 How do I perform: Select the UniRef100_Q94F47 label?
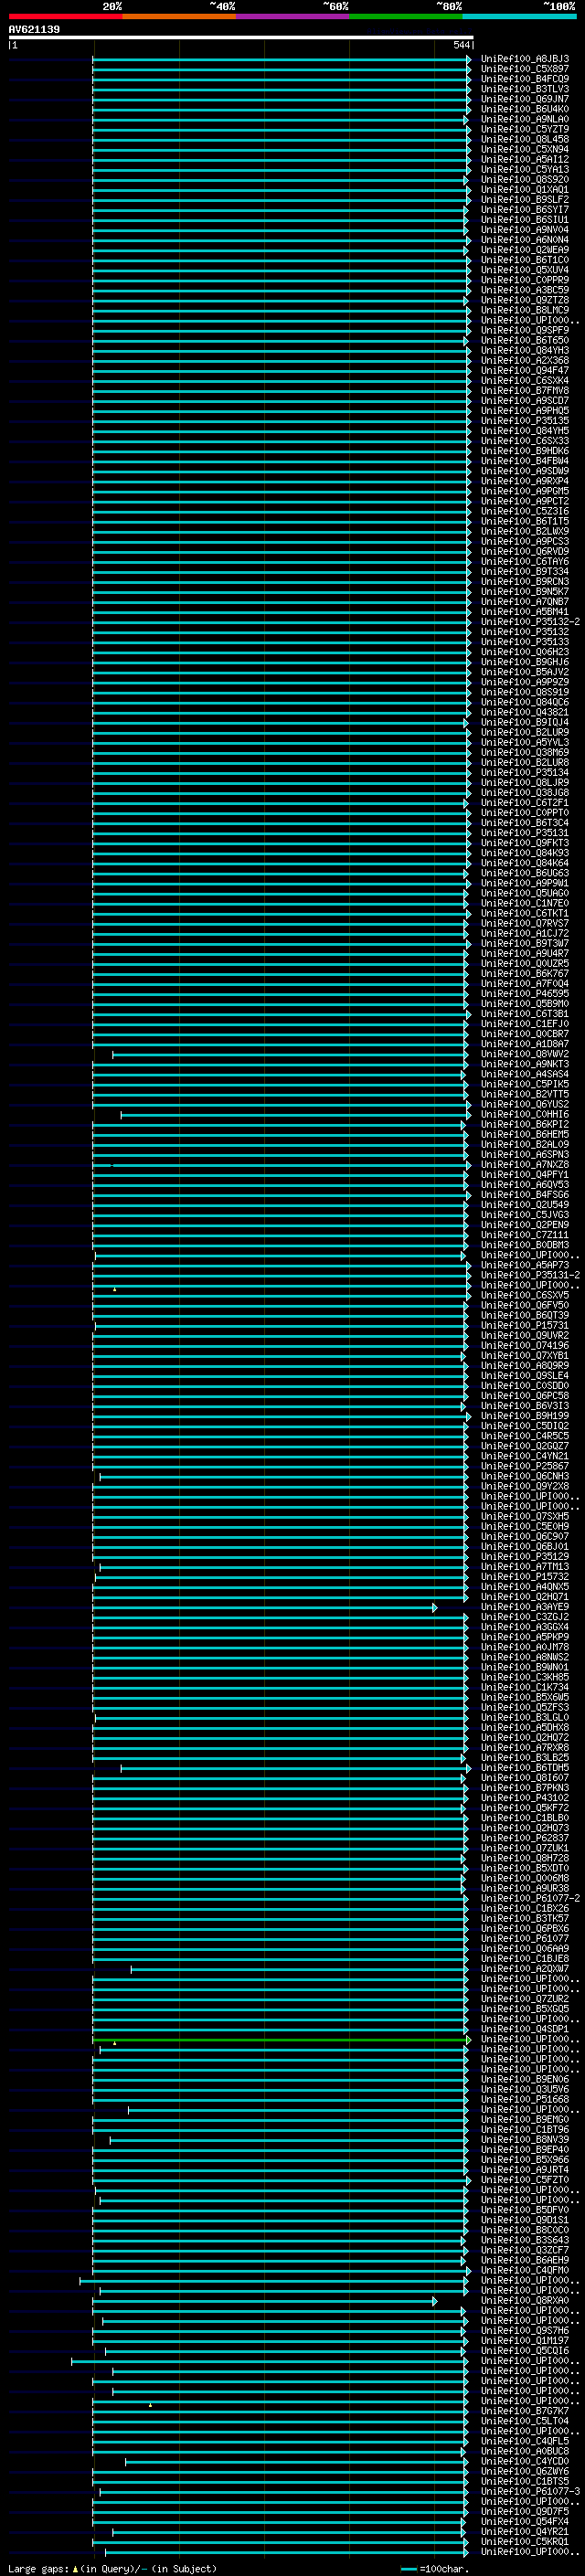click(525, 371)
